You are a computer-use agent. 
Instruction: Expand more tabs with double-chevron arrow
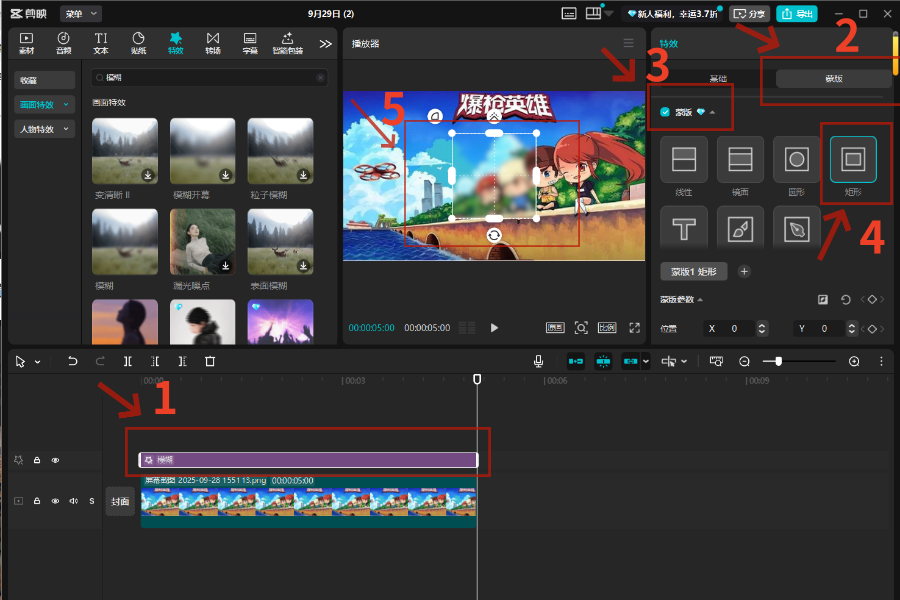(x=325, y=43)
